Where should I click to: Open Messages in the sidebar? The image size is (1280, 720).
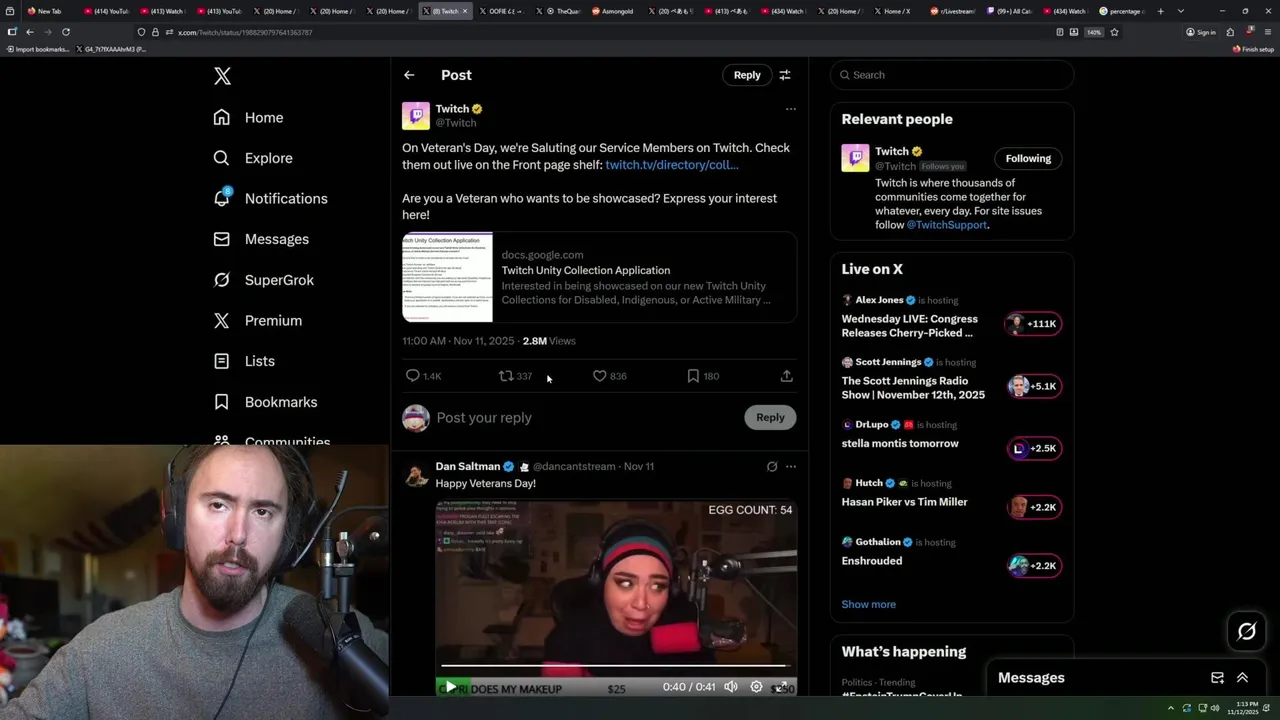[262, 239]
